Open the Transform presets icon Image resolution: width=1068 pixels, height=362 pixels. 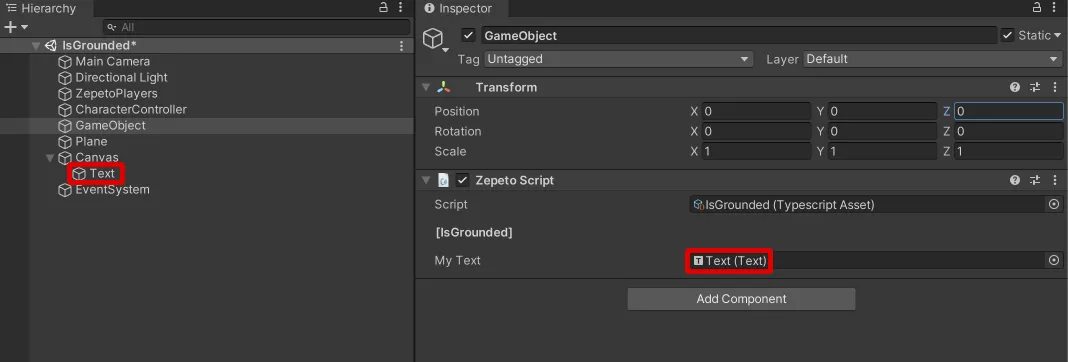click(x=1035, y=87)
